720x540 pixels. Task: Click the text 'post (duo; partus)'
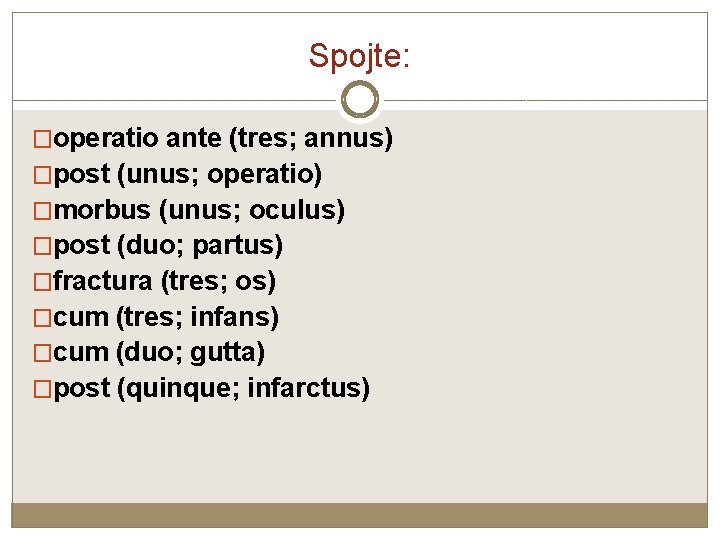click(x=168, y=246)
